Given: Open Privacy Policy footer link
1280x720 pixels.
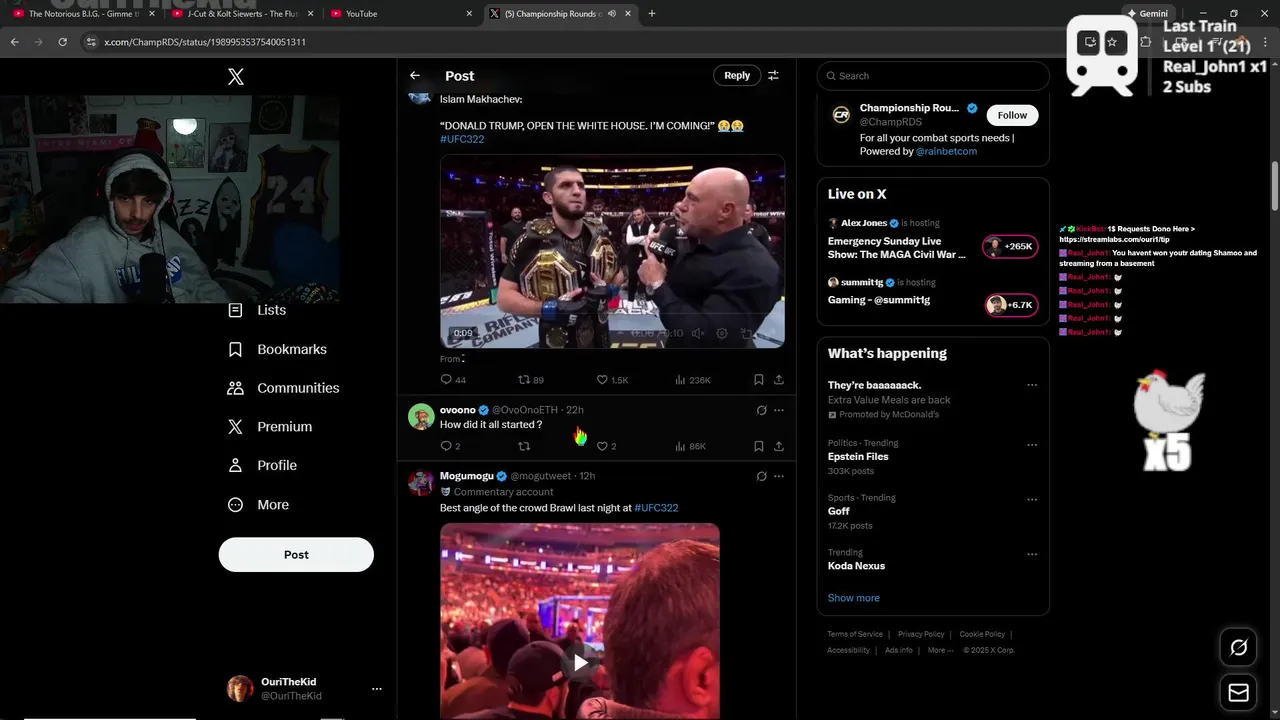Looking at the screenshot, I should (x=921, y=634).
